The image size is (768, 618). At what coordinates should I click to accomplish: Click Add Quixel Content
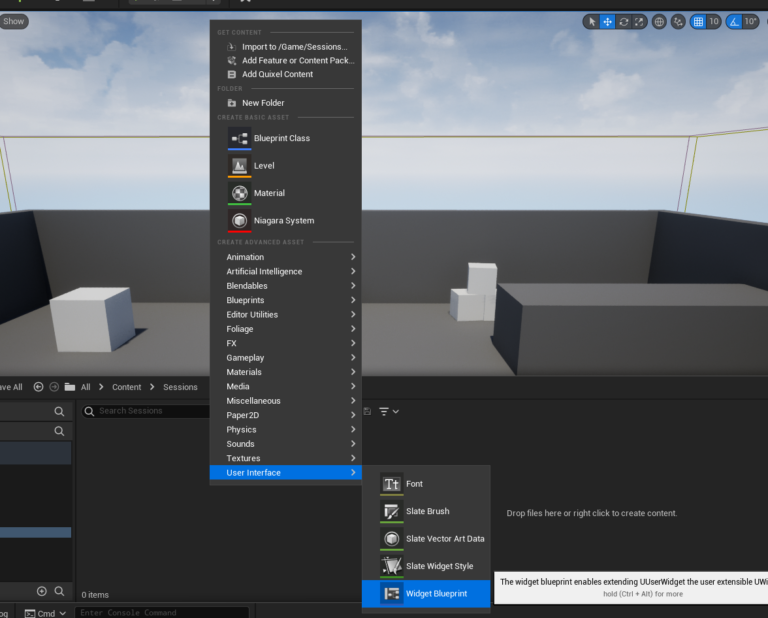click(x=277, y=74)
